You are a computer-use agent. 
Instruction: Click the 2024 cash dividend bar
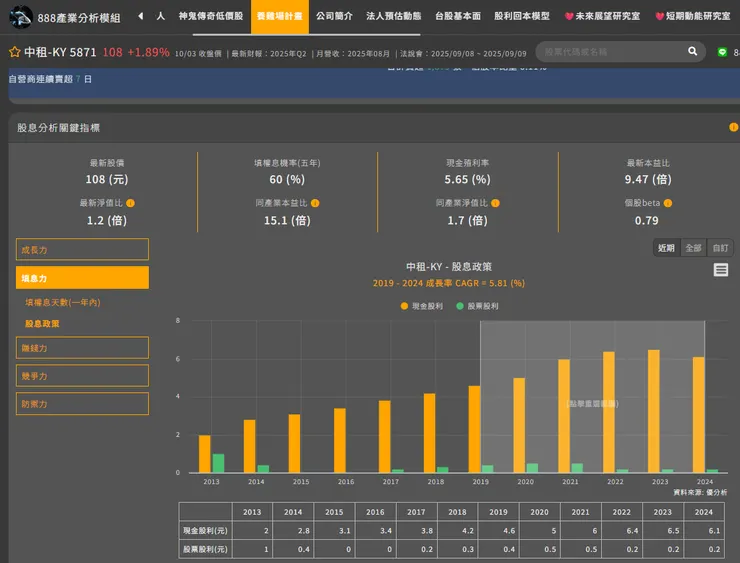[698, 415]
